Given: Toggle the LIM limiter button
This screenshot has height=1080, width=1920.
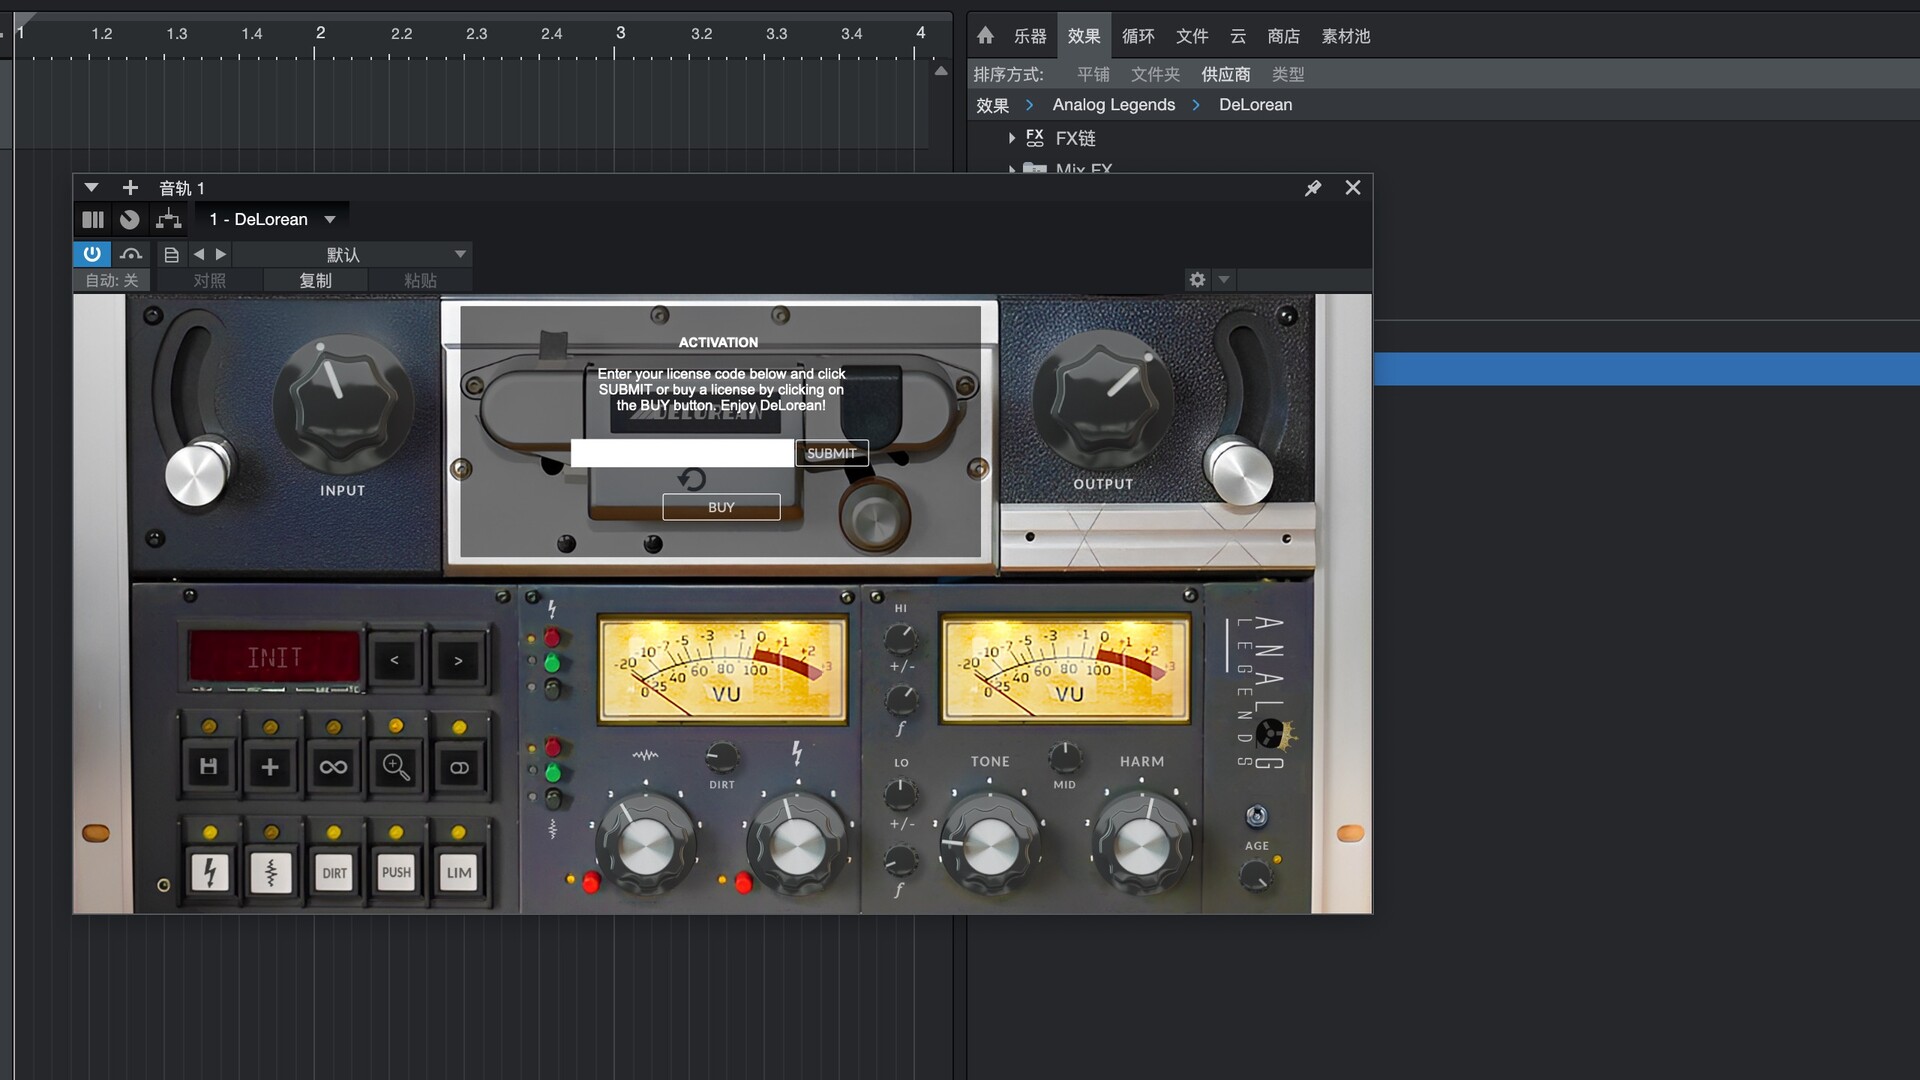Looking at the screenshot, I should (x=459, y=872).
